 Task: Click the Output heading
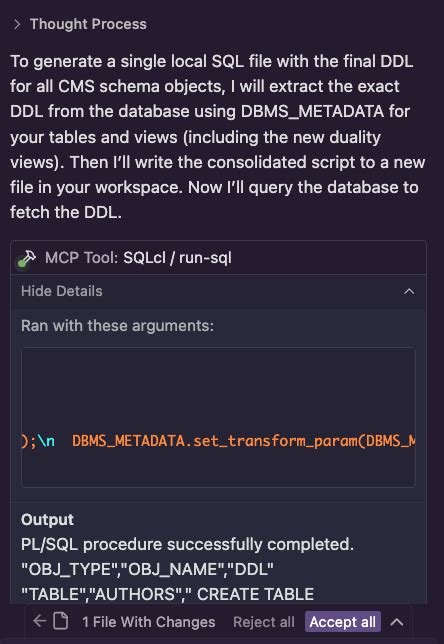tap(47, 520)
